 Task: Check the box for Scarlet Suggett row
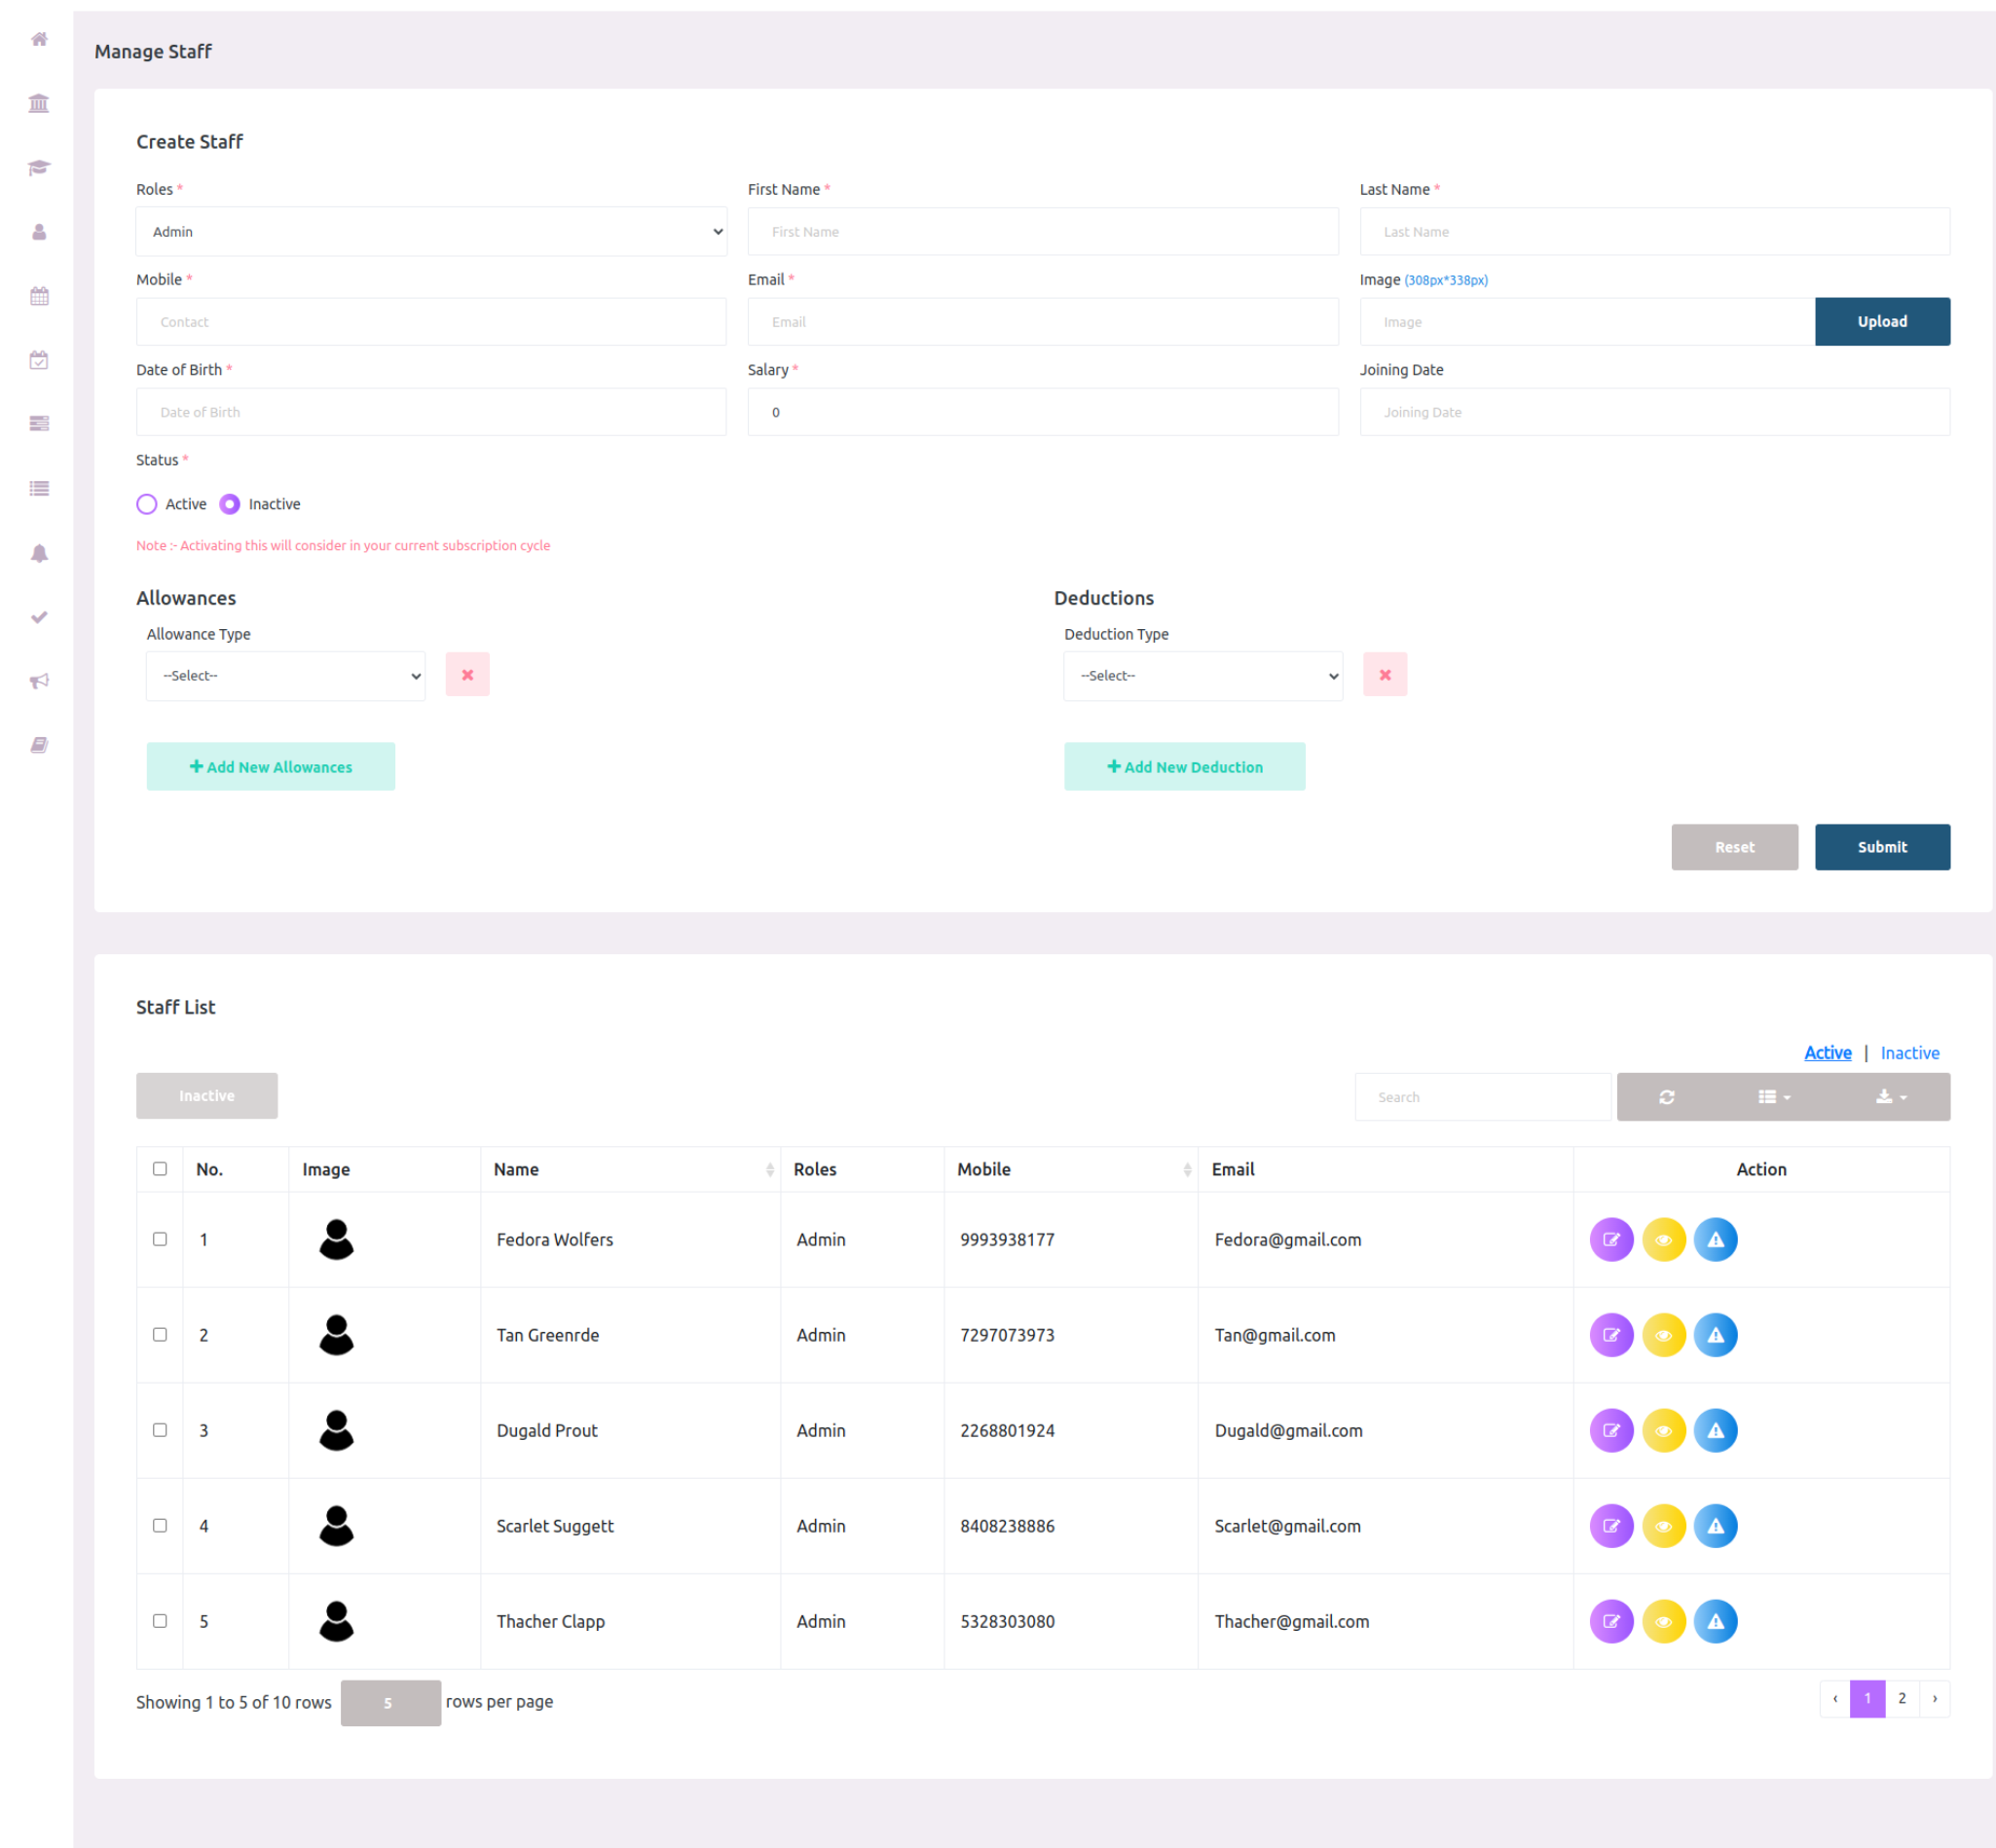click(x=160, y=1526)
